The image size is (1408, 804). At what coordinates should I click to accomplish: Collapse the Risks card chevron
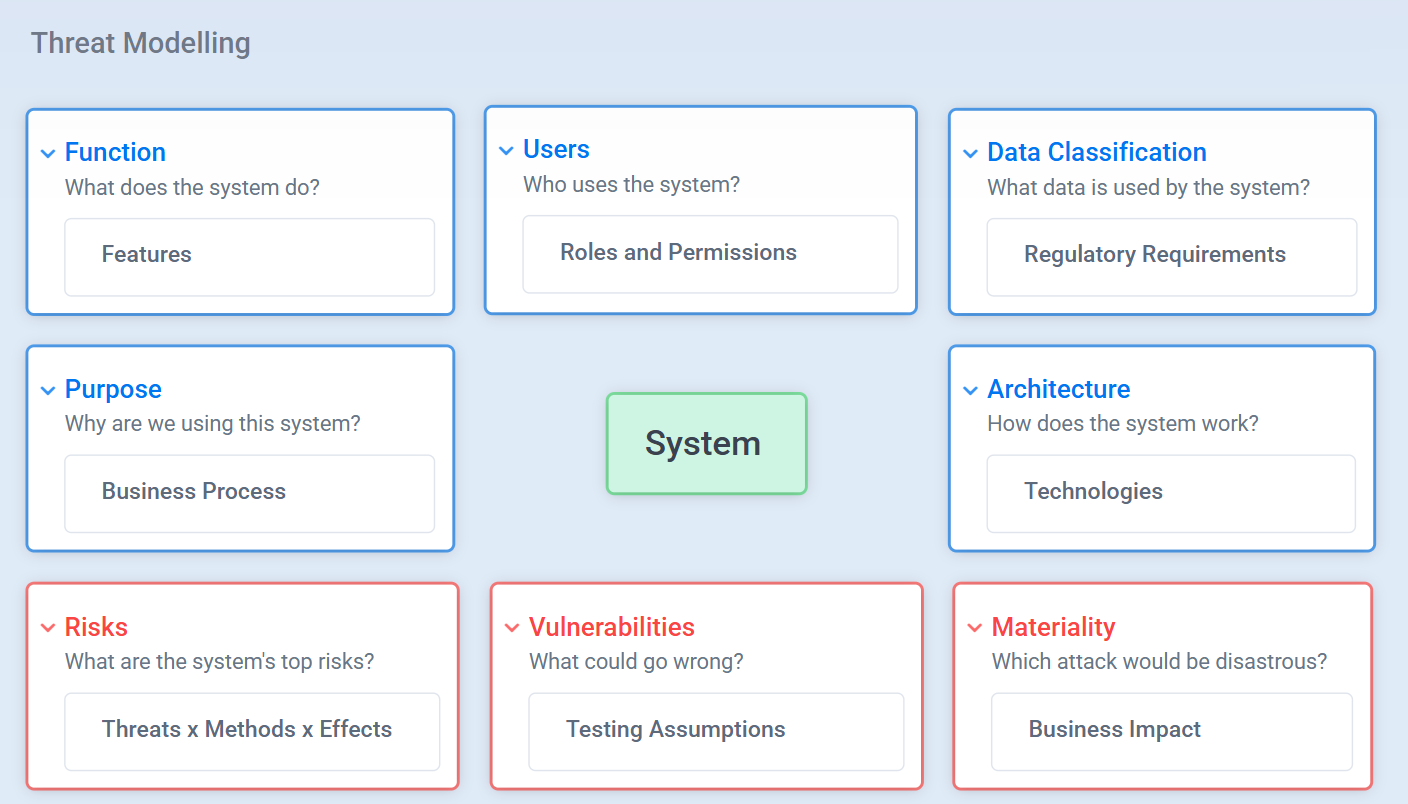coord(48,628)
